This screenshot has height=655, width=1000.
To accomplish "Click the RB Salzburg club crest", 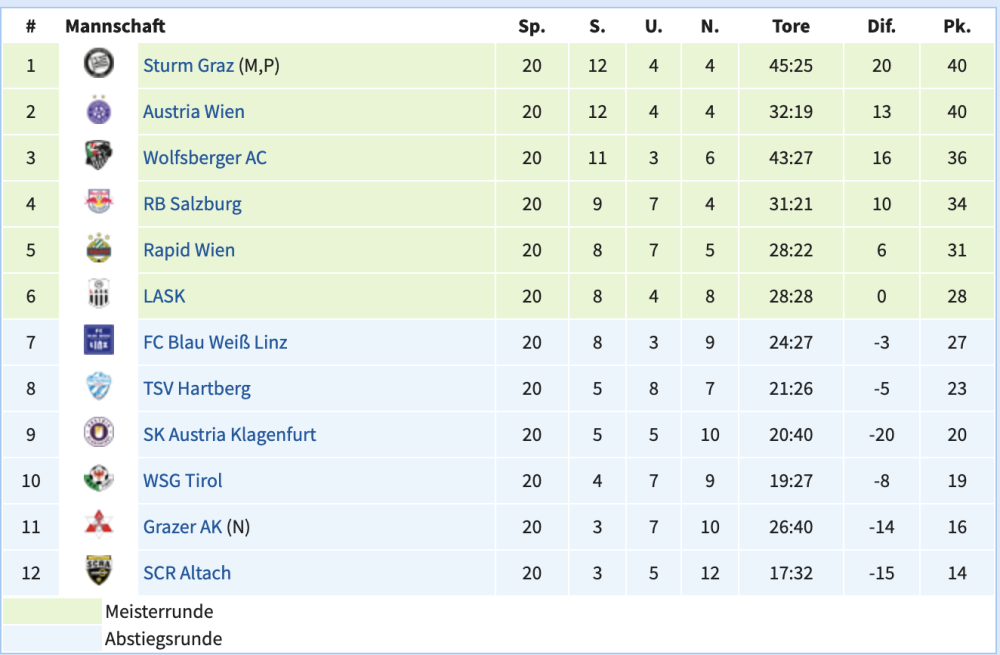I will [x=98, y=203].
